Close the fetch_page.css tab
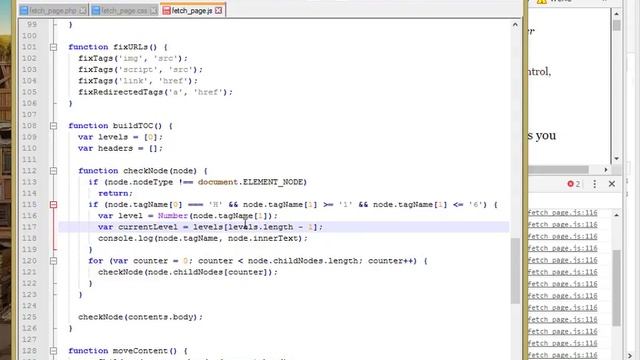 (153, 11)
